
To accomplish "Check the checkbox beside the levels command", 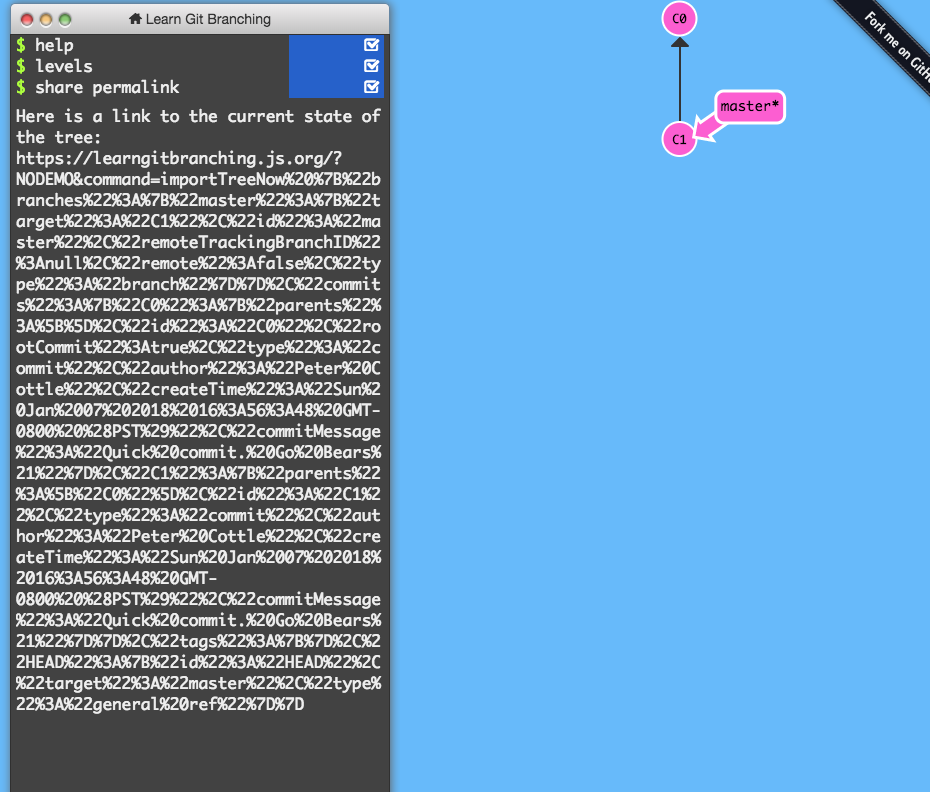I will point(371,66).
